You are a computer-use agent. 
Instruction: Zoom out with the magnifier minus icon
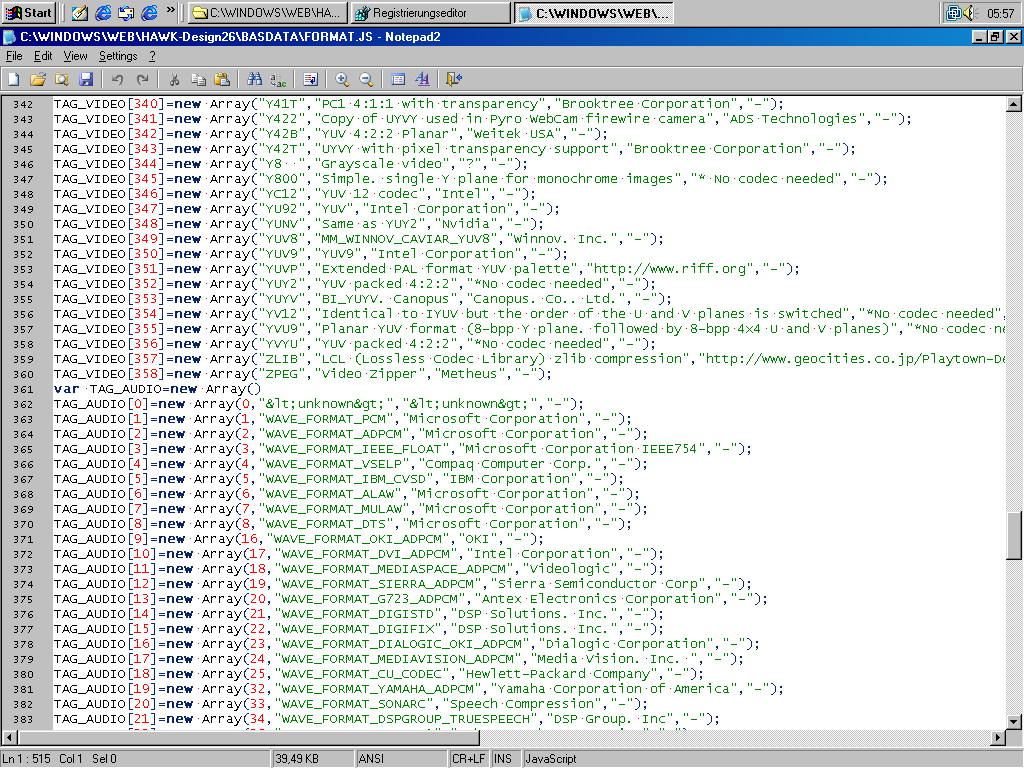point(366,79)
